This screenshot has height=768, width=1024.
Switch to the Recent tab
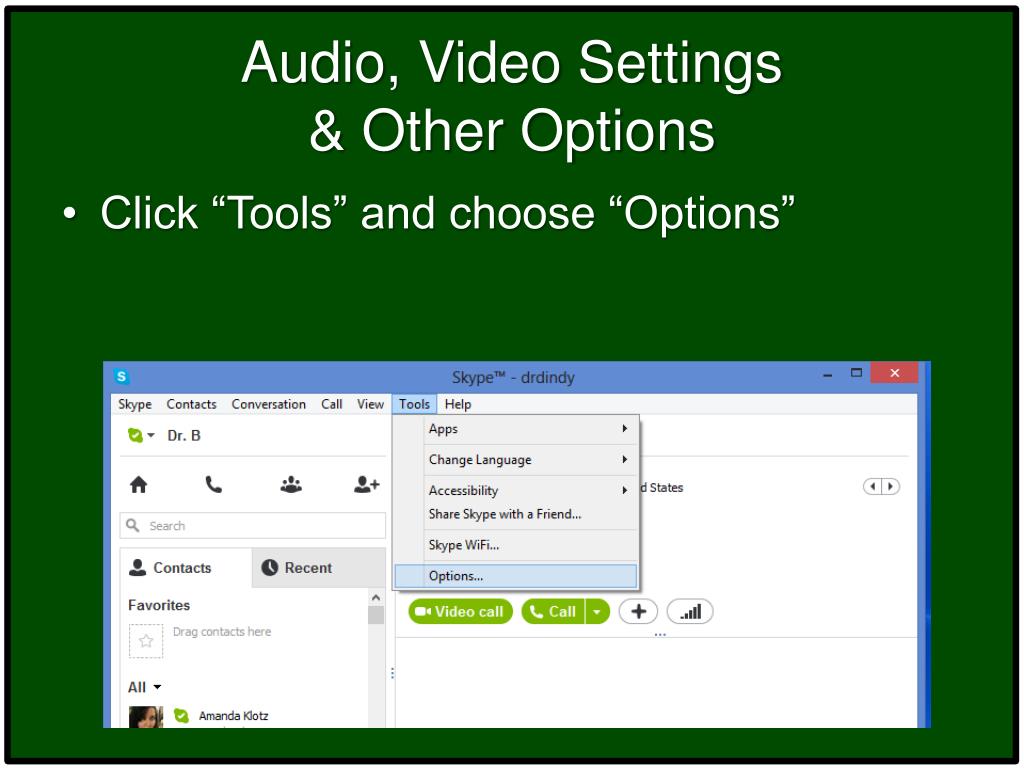(x=319, y=568)
